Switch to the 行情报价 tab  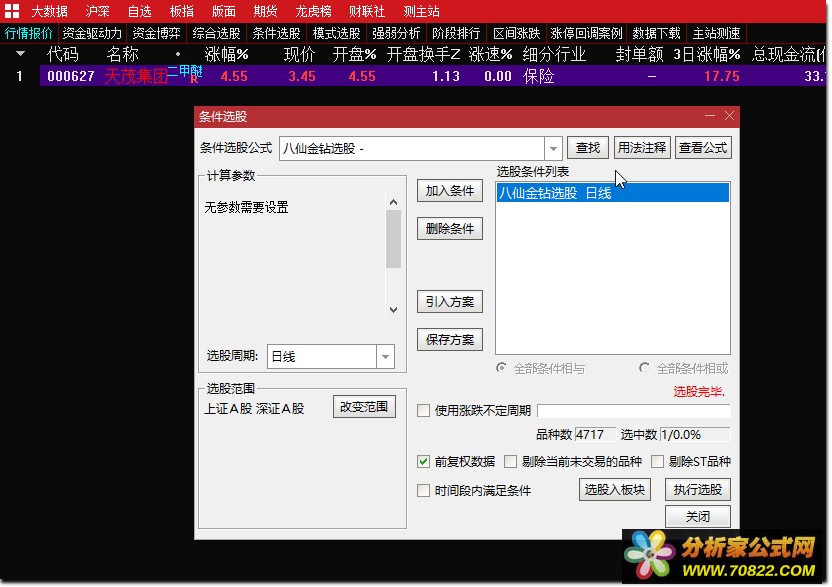pos(28,33)
